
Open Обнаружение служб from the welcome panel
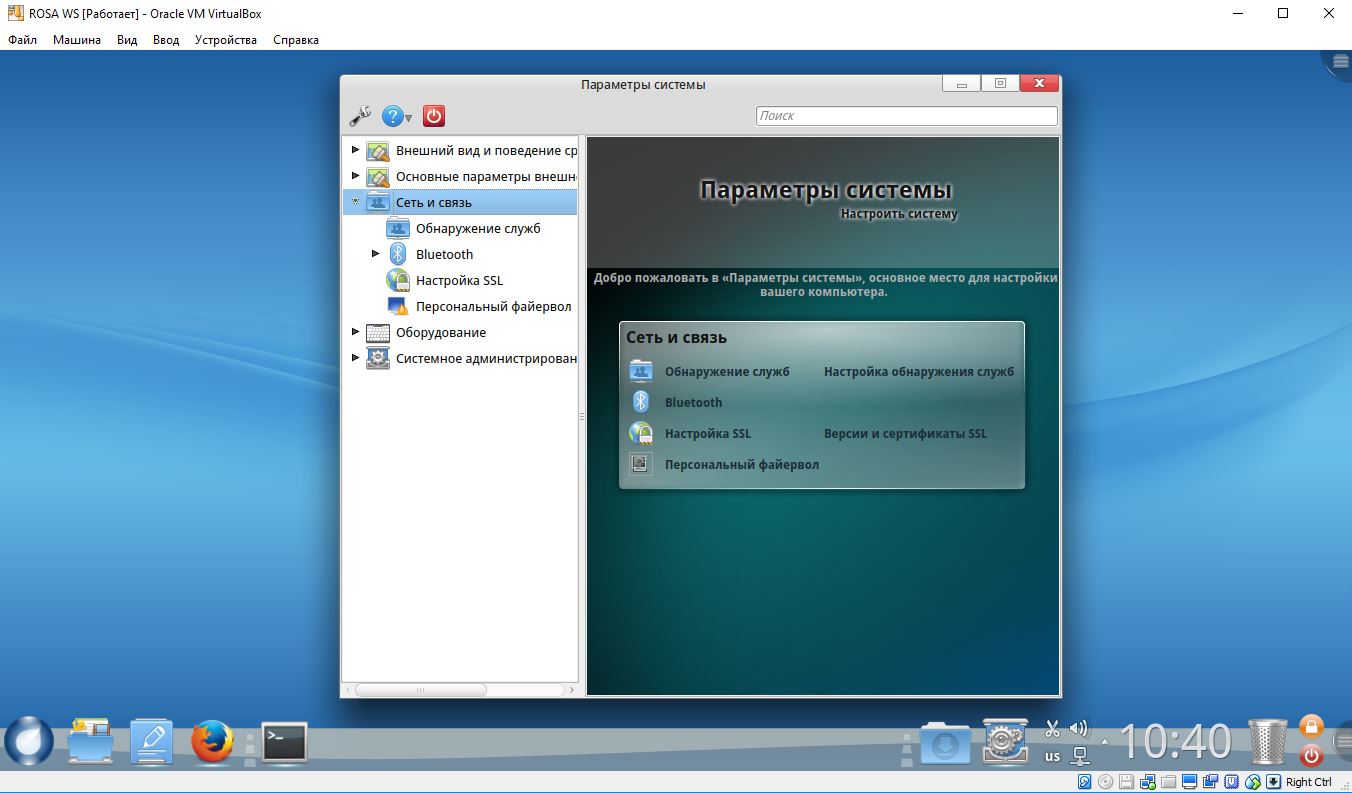(x=727, y=372)
